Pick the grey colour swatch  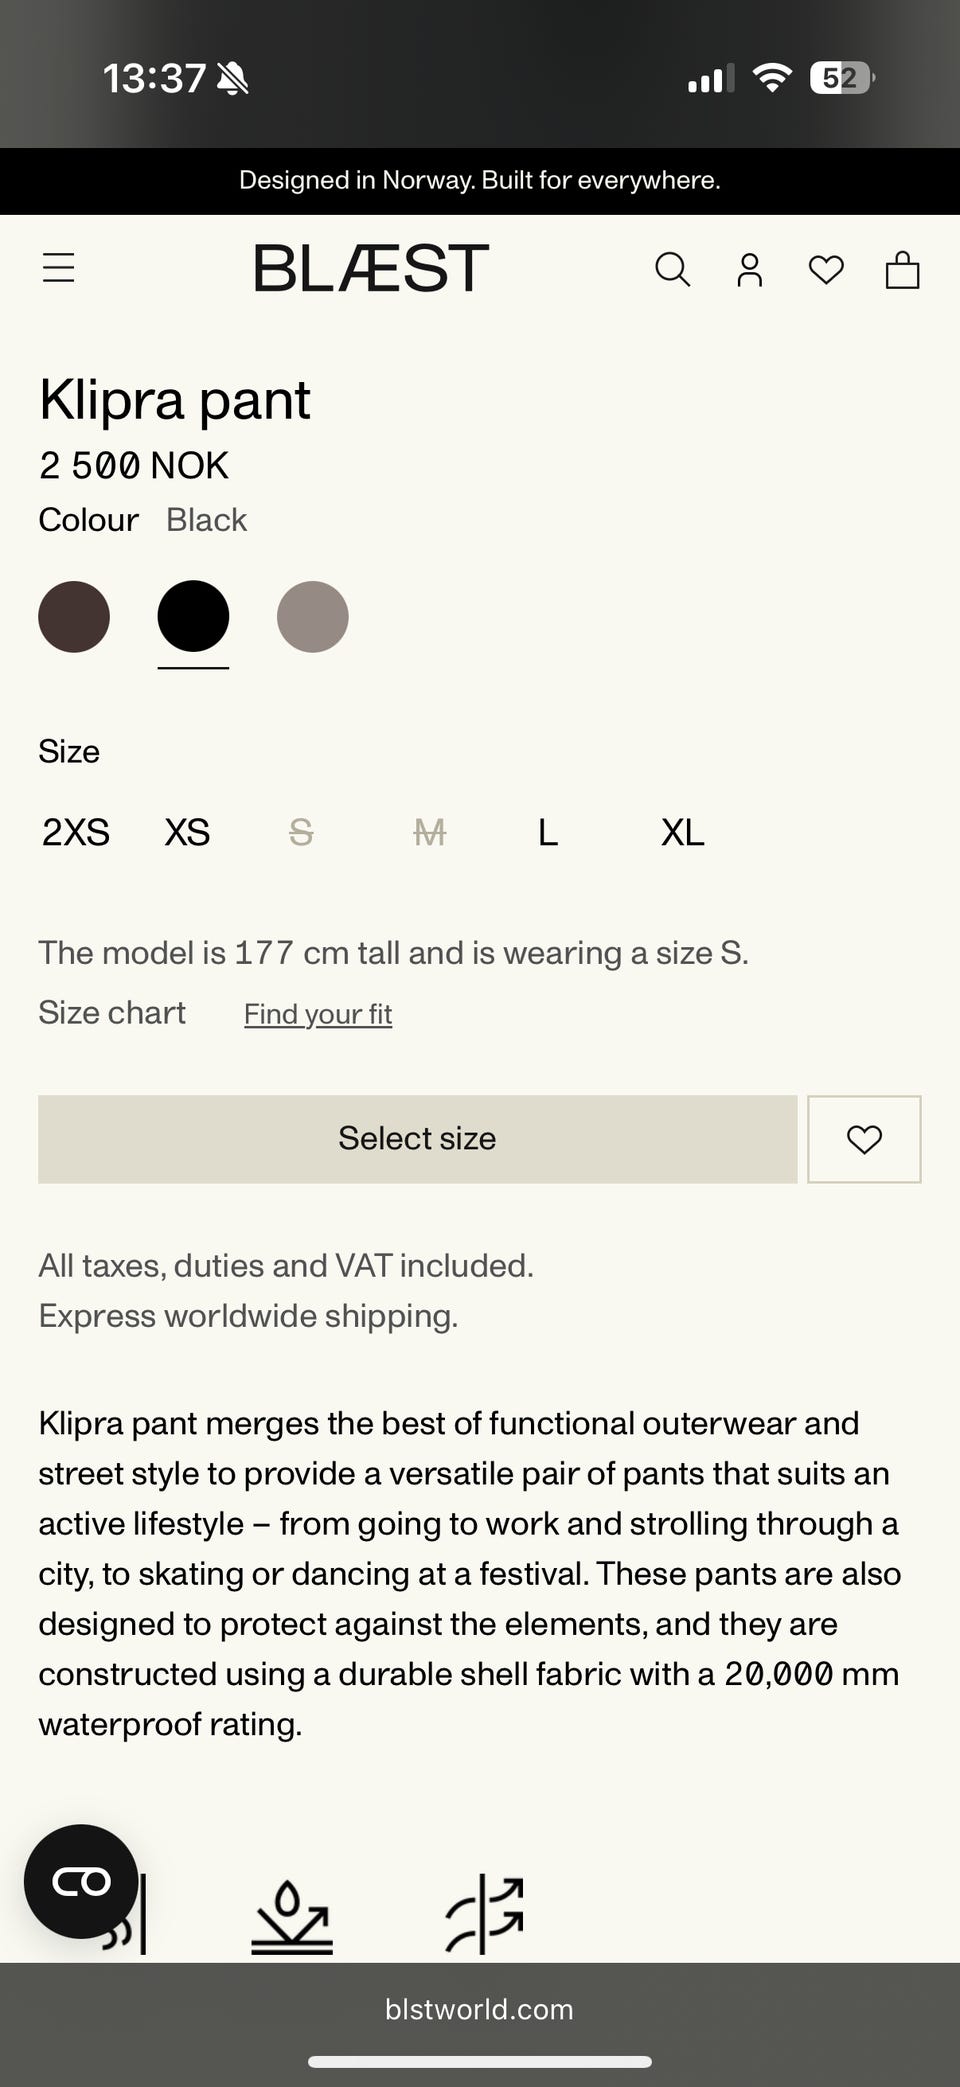coord(313,617)
